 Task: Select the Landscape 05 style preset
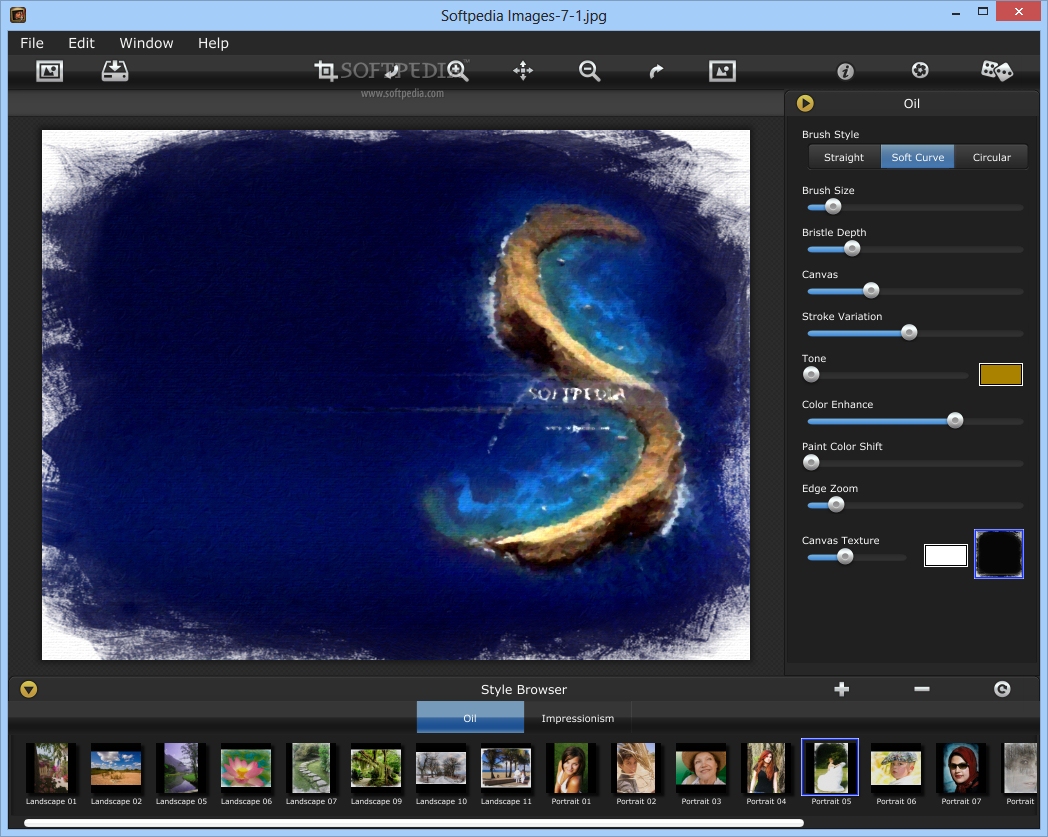coord(181,773)
